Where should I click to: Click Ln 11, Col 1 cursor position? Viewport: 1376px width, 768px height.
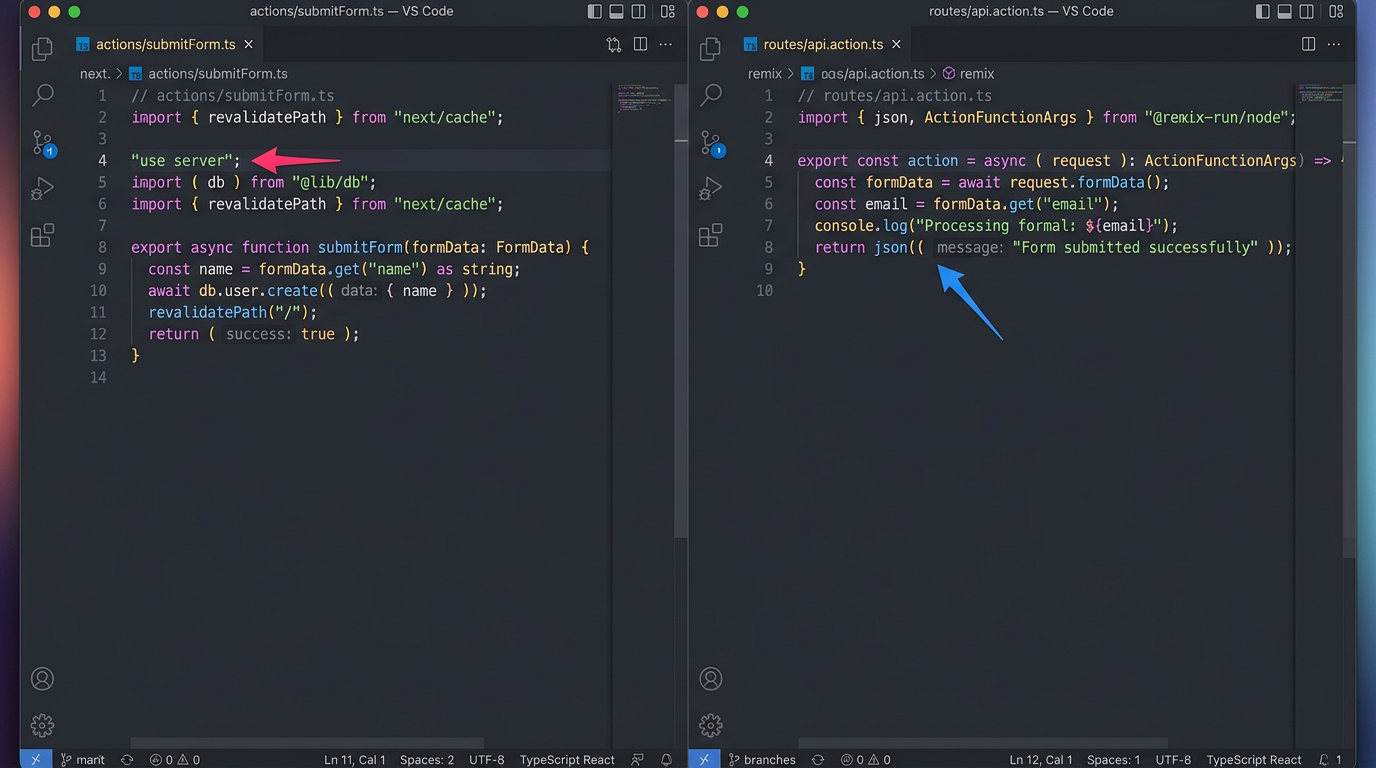point(355,760)
